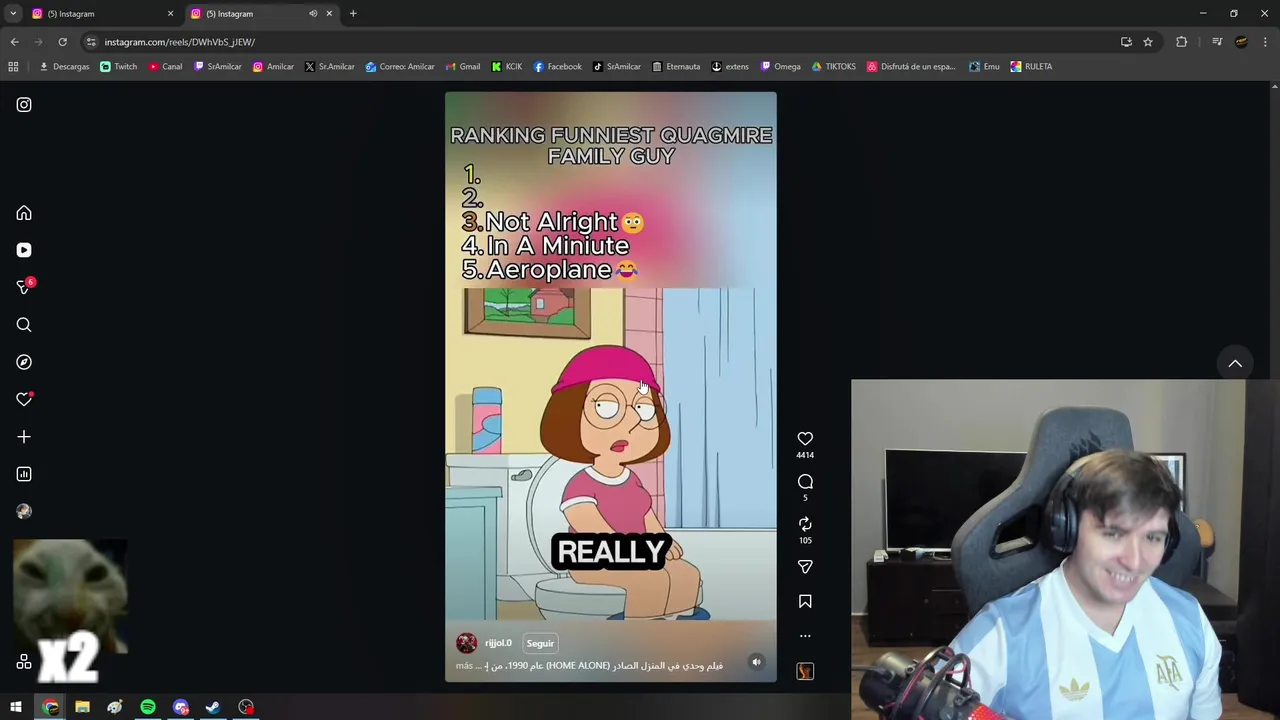Open OBS Studio from the taskbar

coord(246,708)
